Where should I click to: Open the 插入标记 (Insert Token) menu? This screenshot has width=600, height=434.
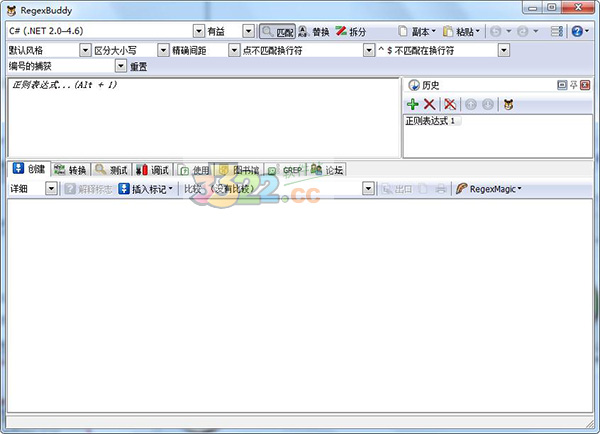pyautogui.click(x=145, y=189)
